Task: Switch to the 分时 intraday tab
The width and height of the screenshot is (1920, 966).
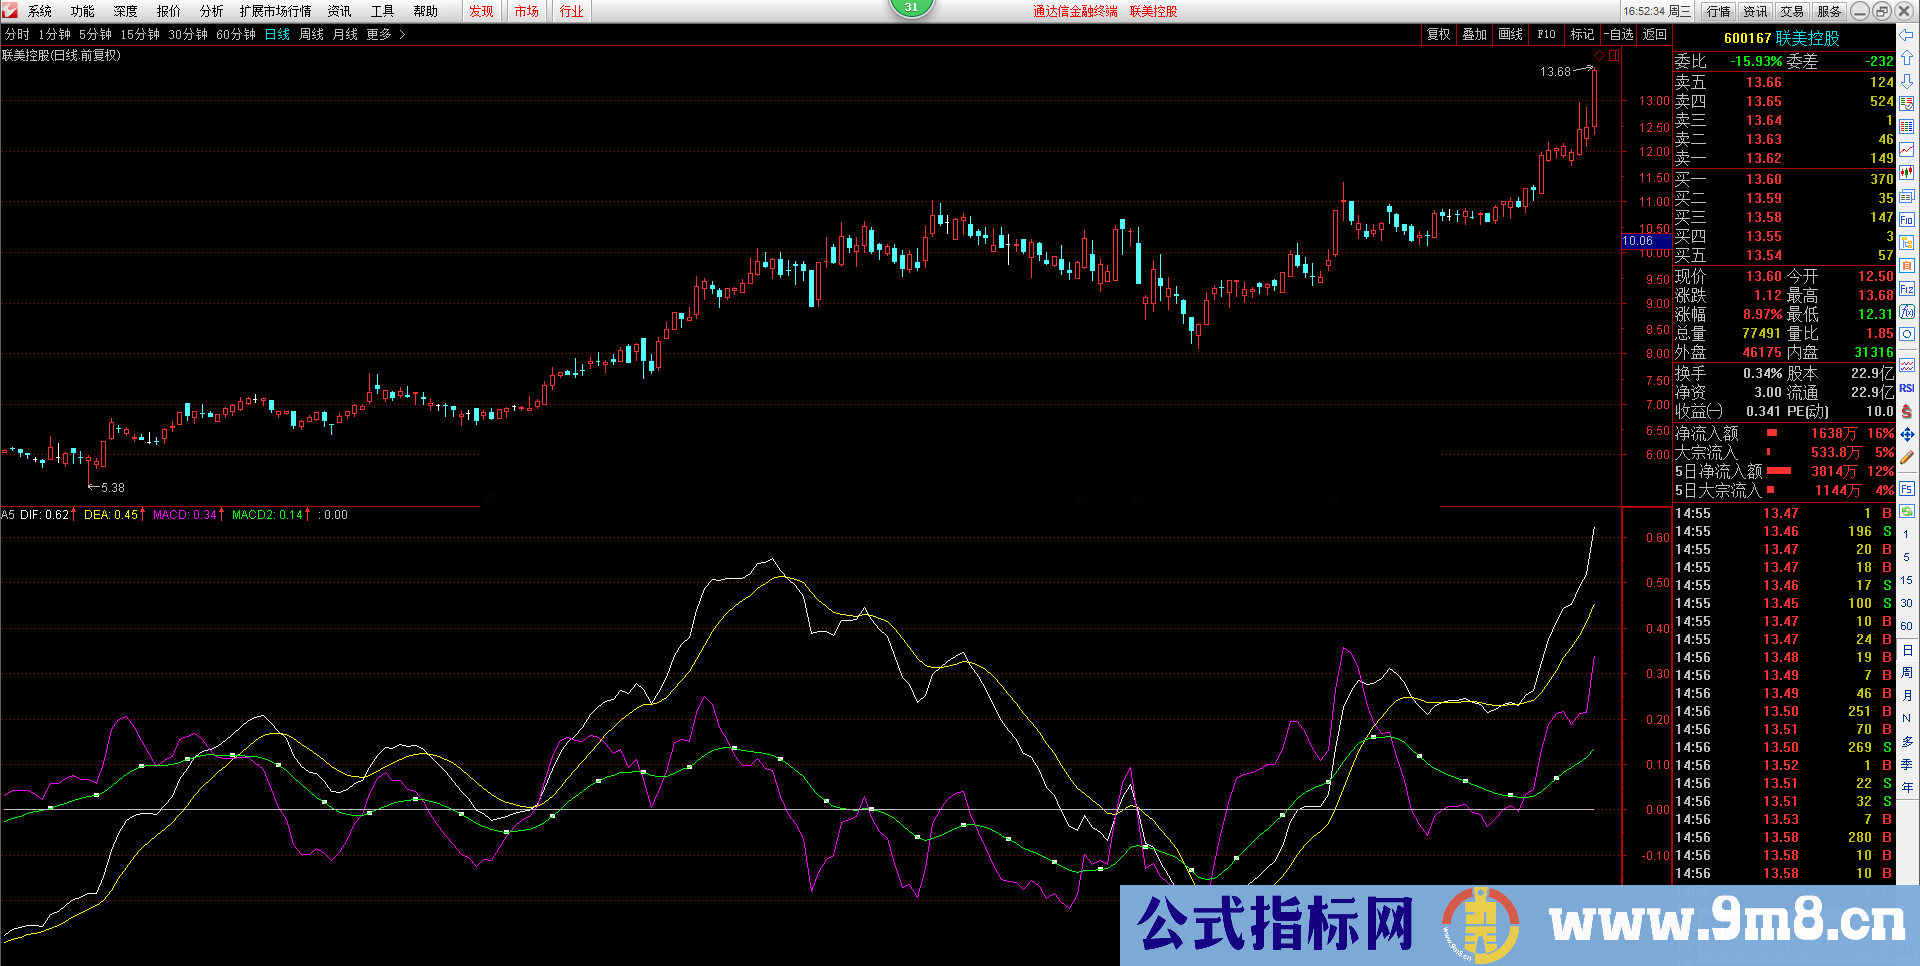Action: coord(17,33)
